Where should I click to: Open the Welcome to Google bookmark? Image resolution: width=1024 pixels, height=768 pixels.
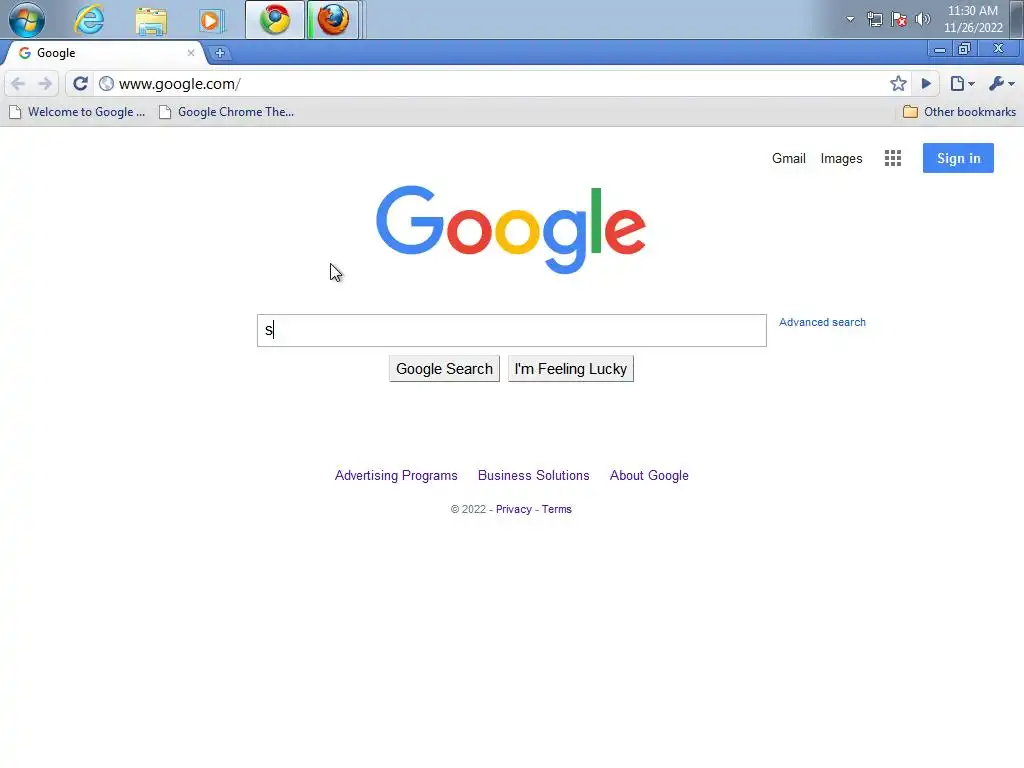pos(77,112)
